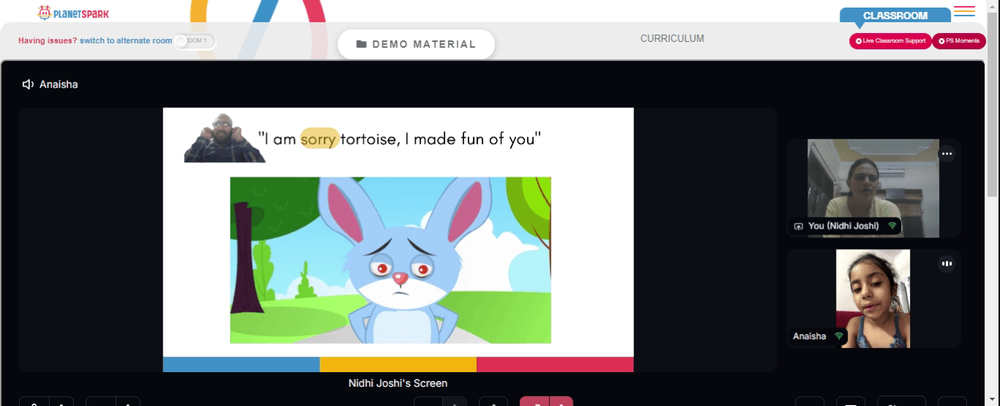Open the tricolor hamburger menu
1000x406 pixels.
(x=964, y=11)
